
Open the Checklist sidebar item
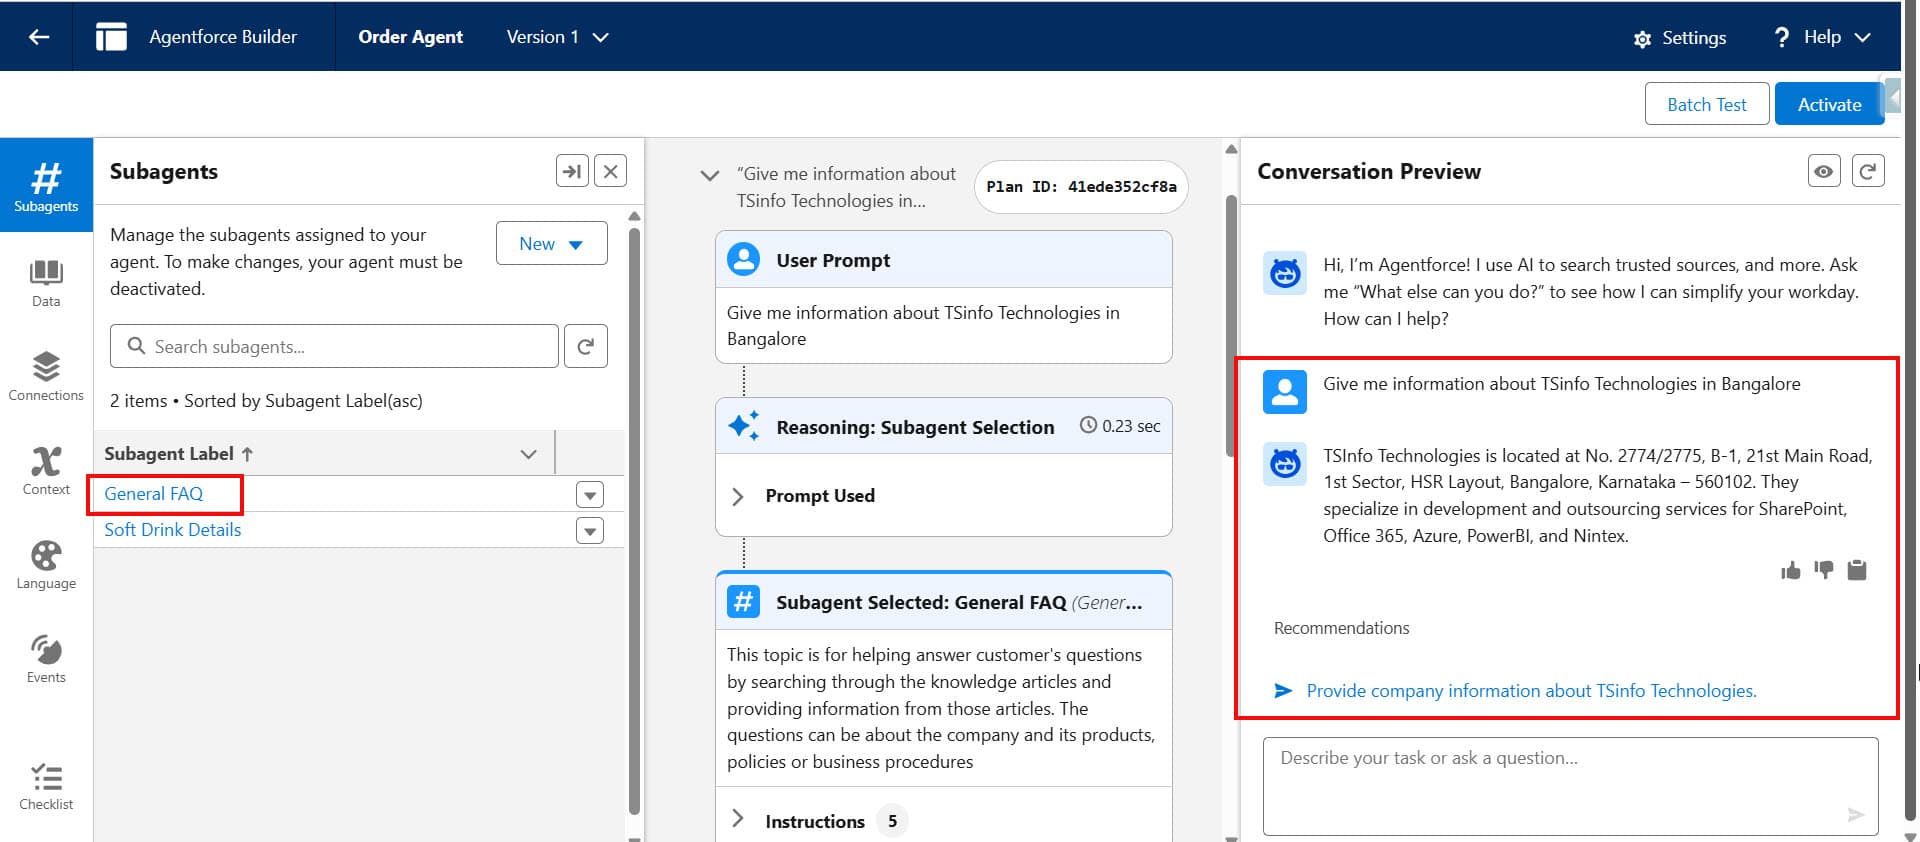tap(46, 787)
